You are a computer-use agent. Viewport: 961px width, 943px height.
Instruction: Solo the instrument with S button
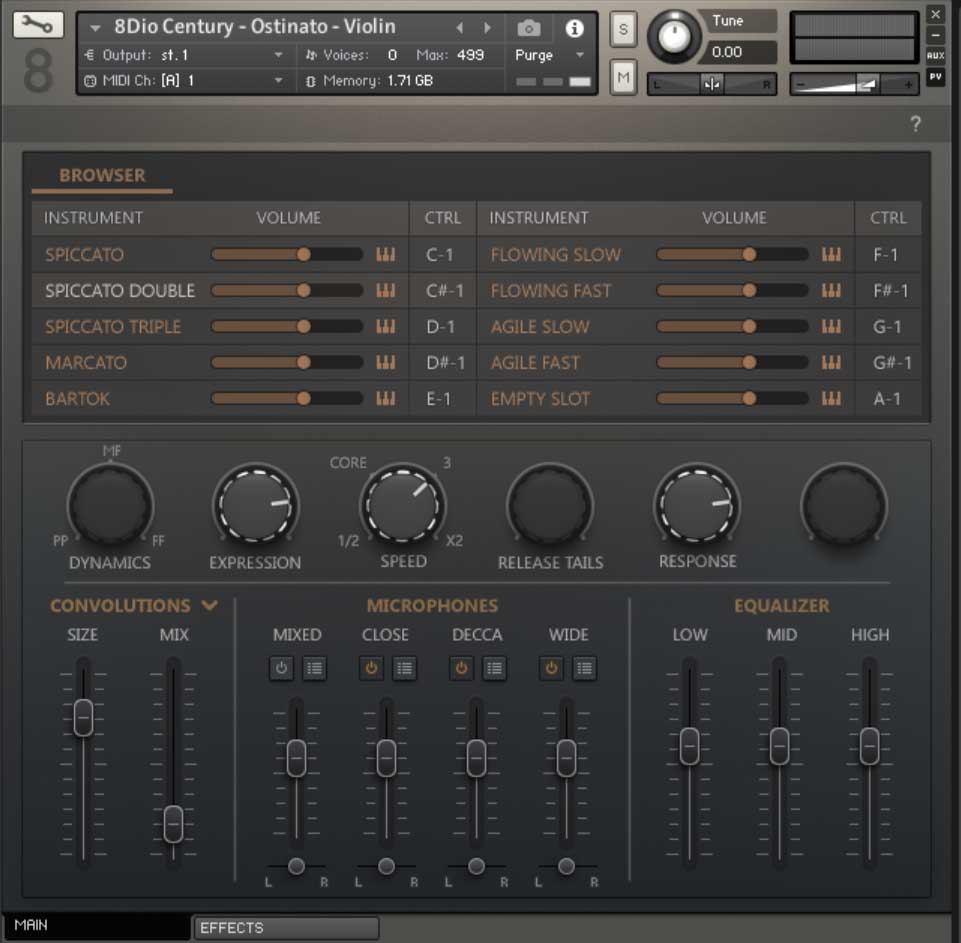(623, 29)
